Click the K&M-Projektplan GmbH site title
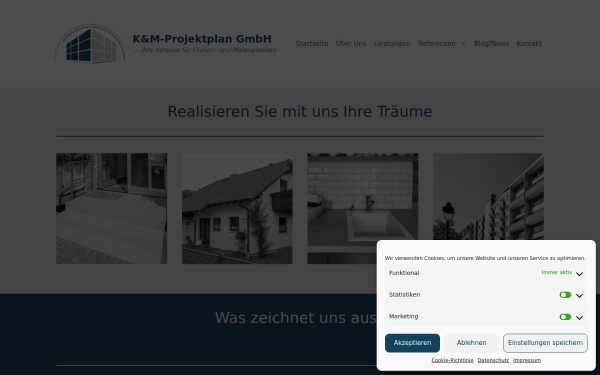Viewport: 600px width, 375px height. coord(202,39)
